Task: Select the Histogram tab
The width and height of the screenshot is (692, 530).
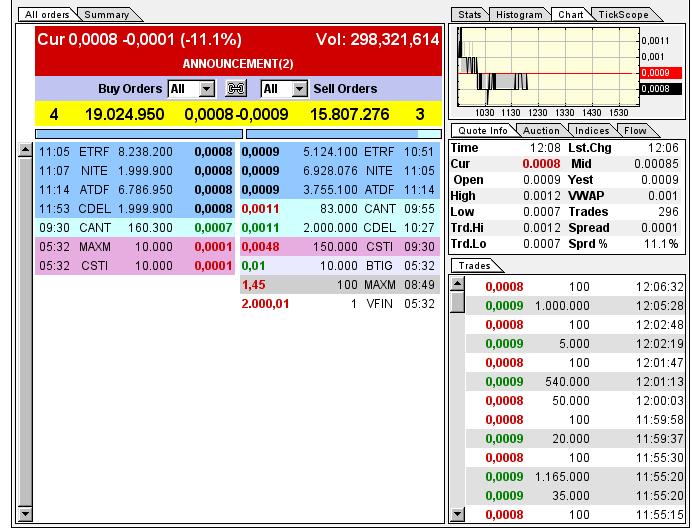Action: [520, 15]
